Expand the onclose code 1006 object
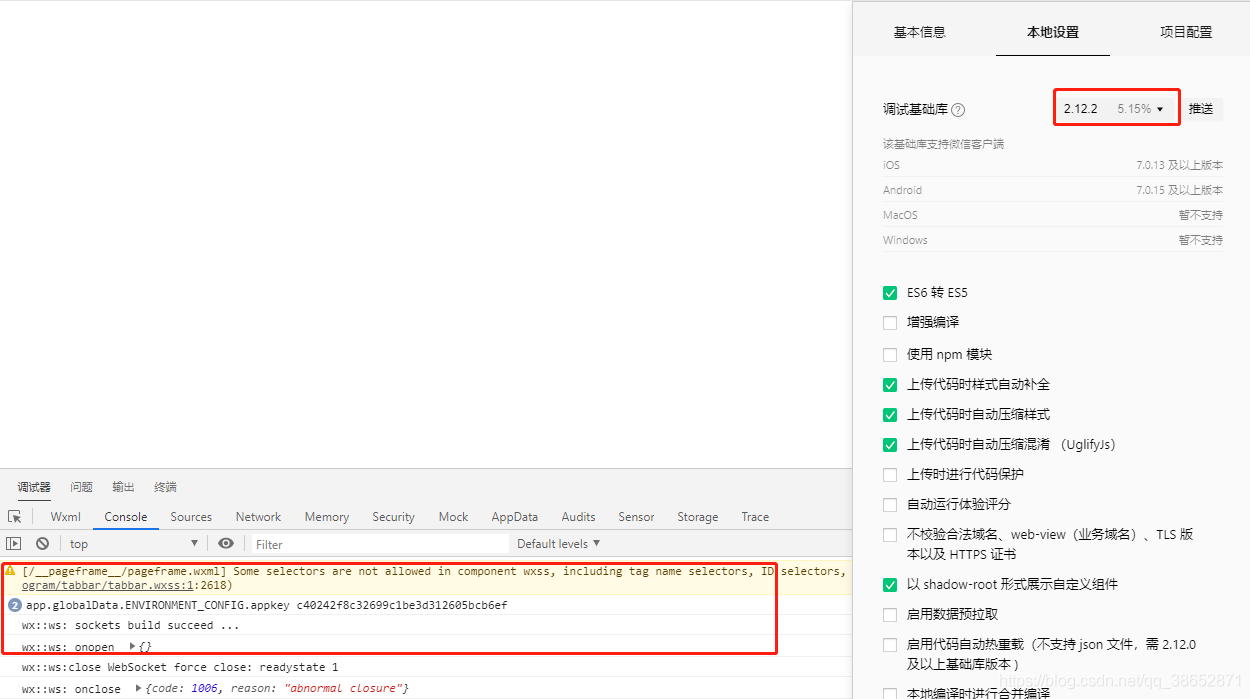Image resolution: width=1250 pixels, height=699 pixels. [139, 688]
